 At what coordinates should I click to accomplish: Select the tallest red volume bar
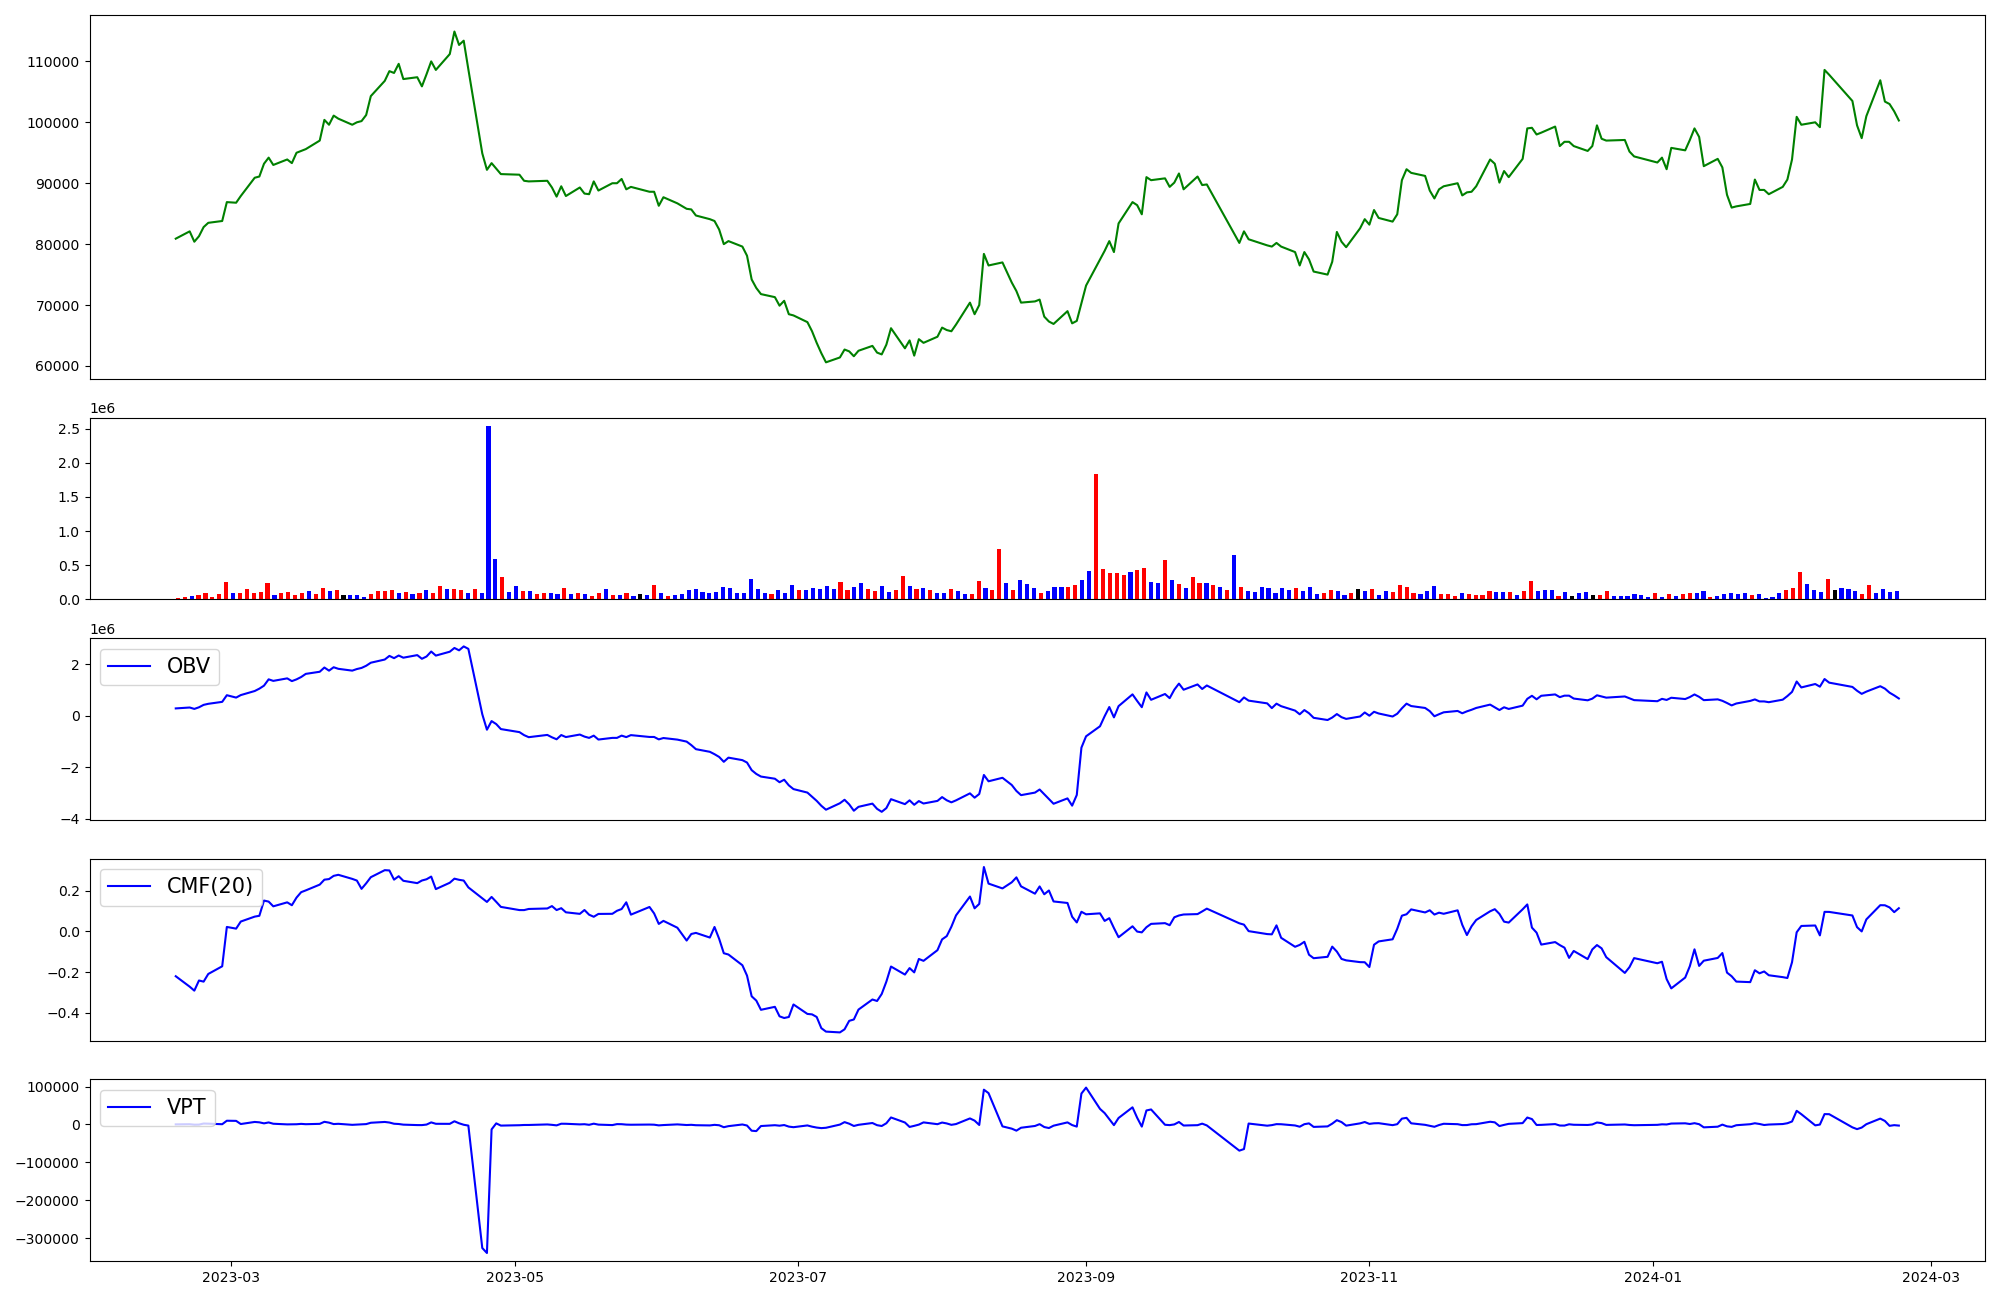pos(1096,536)
